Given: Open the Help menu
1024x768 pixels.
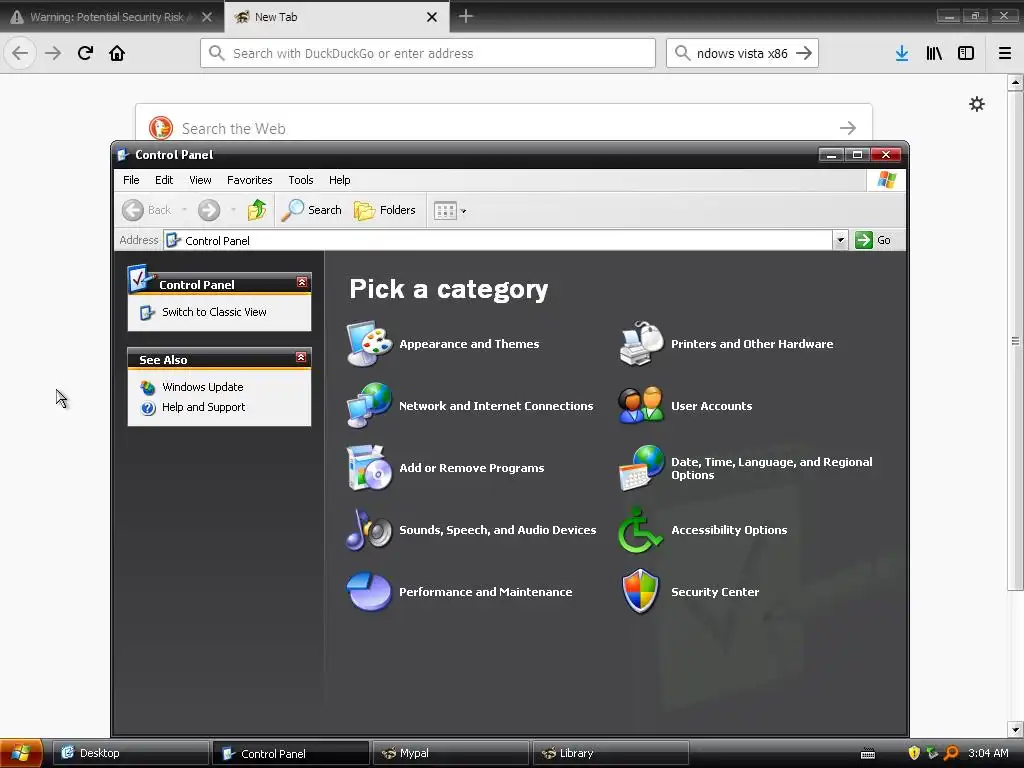Looking at the screenshot, I should [340, 180].
